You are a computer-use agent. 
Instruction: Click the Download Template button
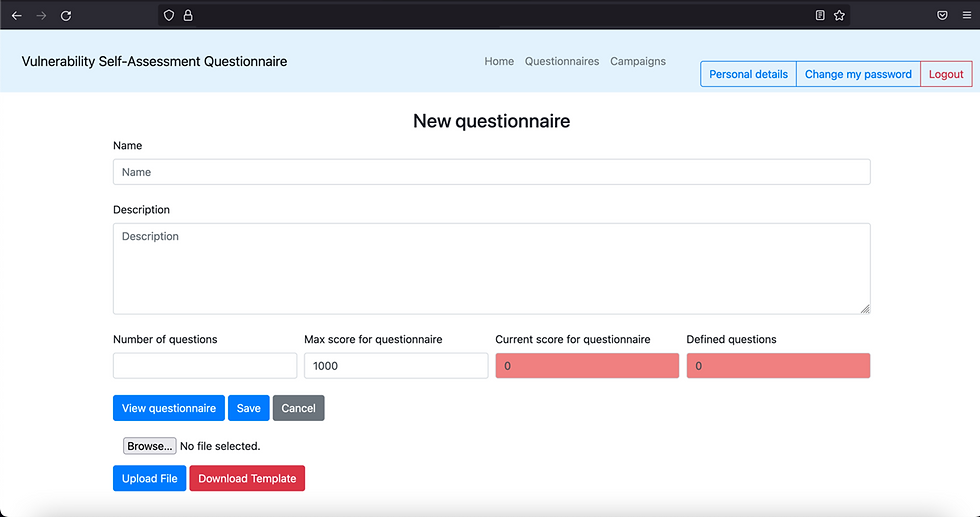coord(248,478)
